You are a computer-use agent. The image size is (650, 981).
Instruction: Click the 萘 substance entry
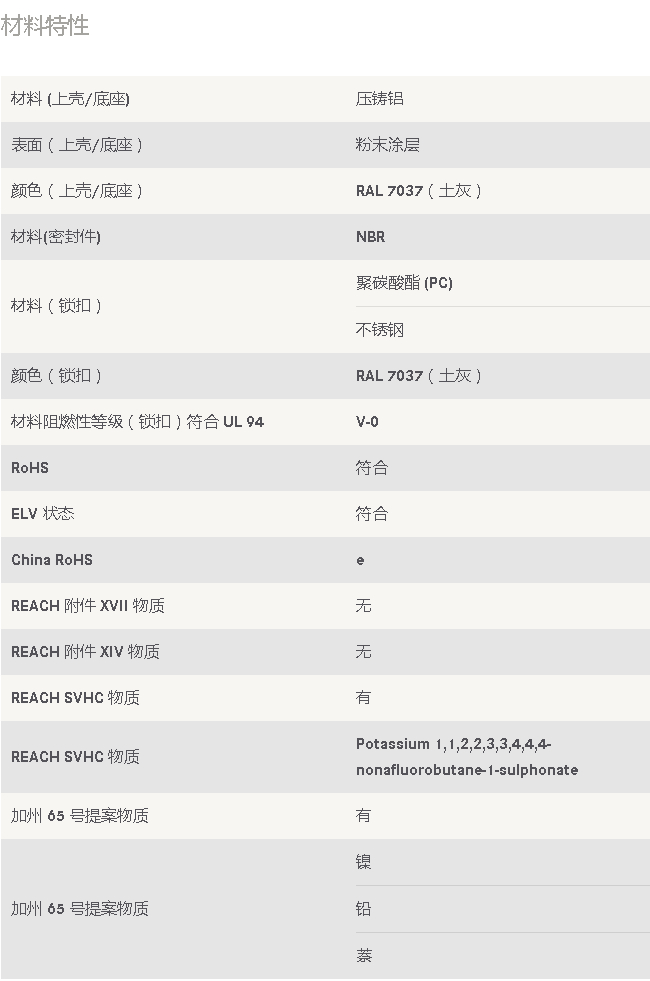point(363,955)
